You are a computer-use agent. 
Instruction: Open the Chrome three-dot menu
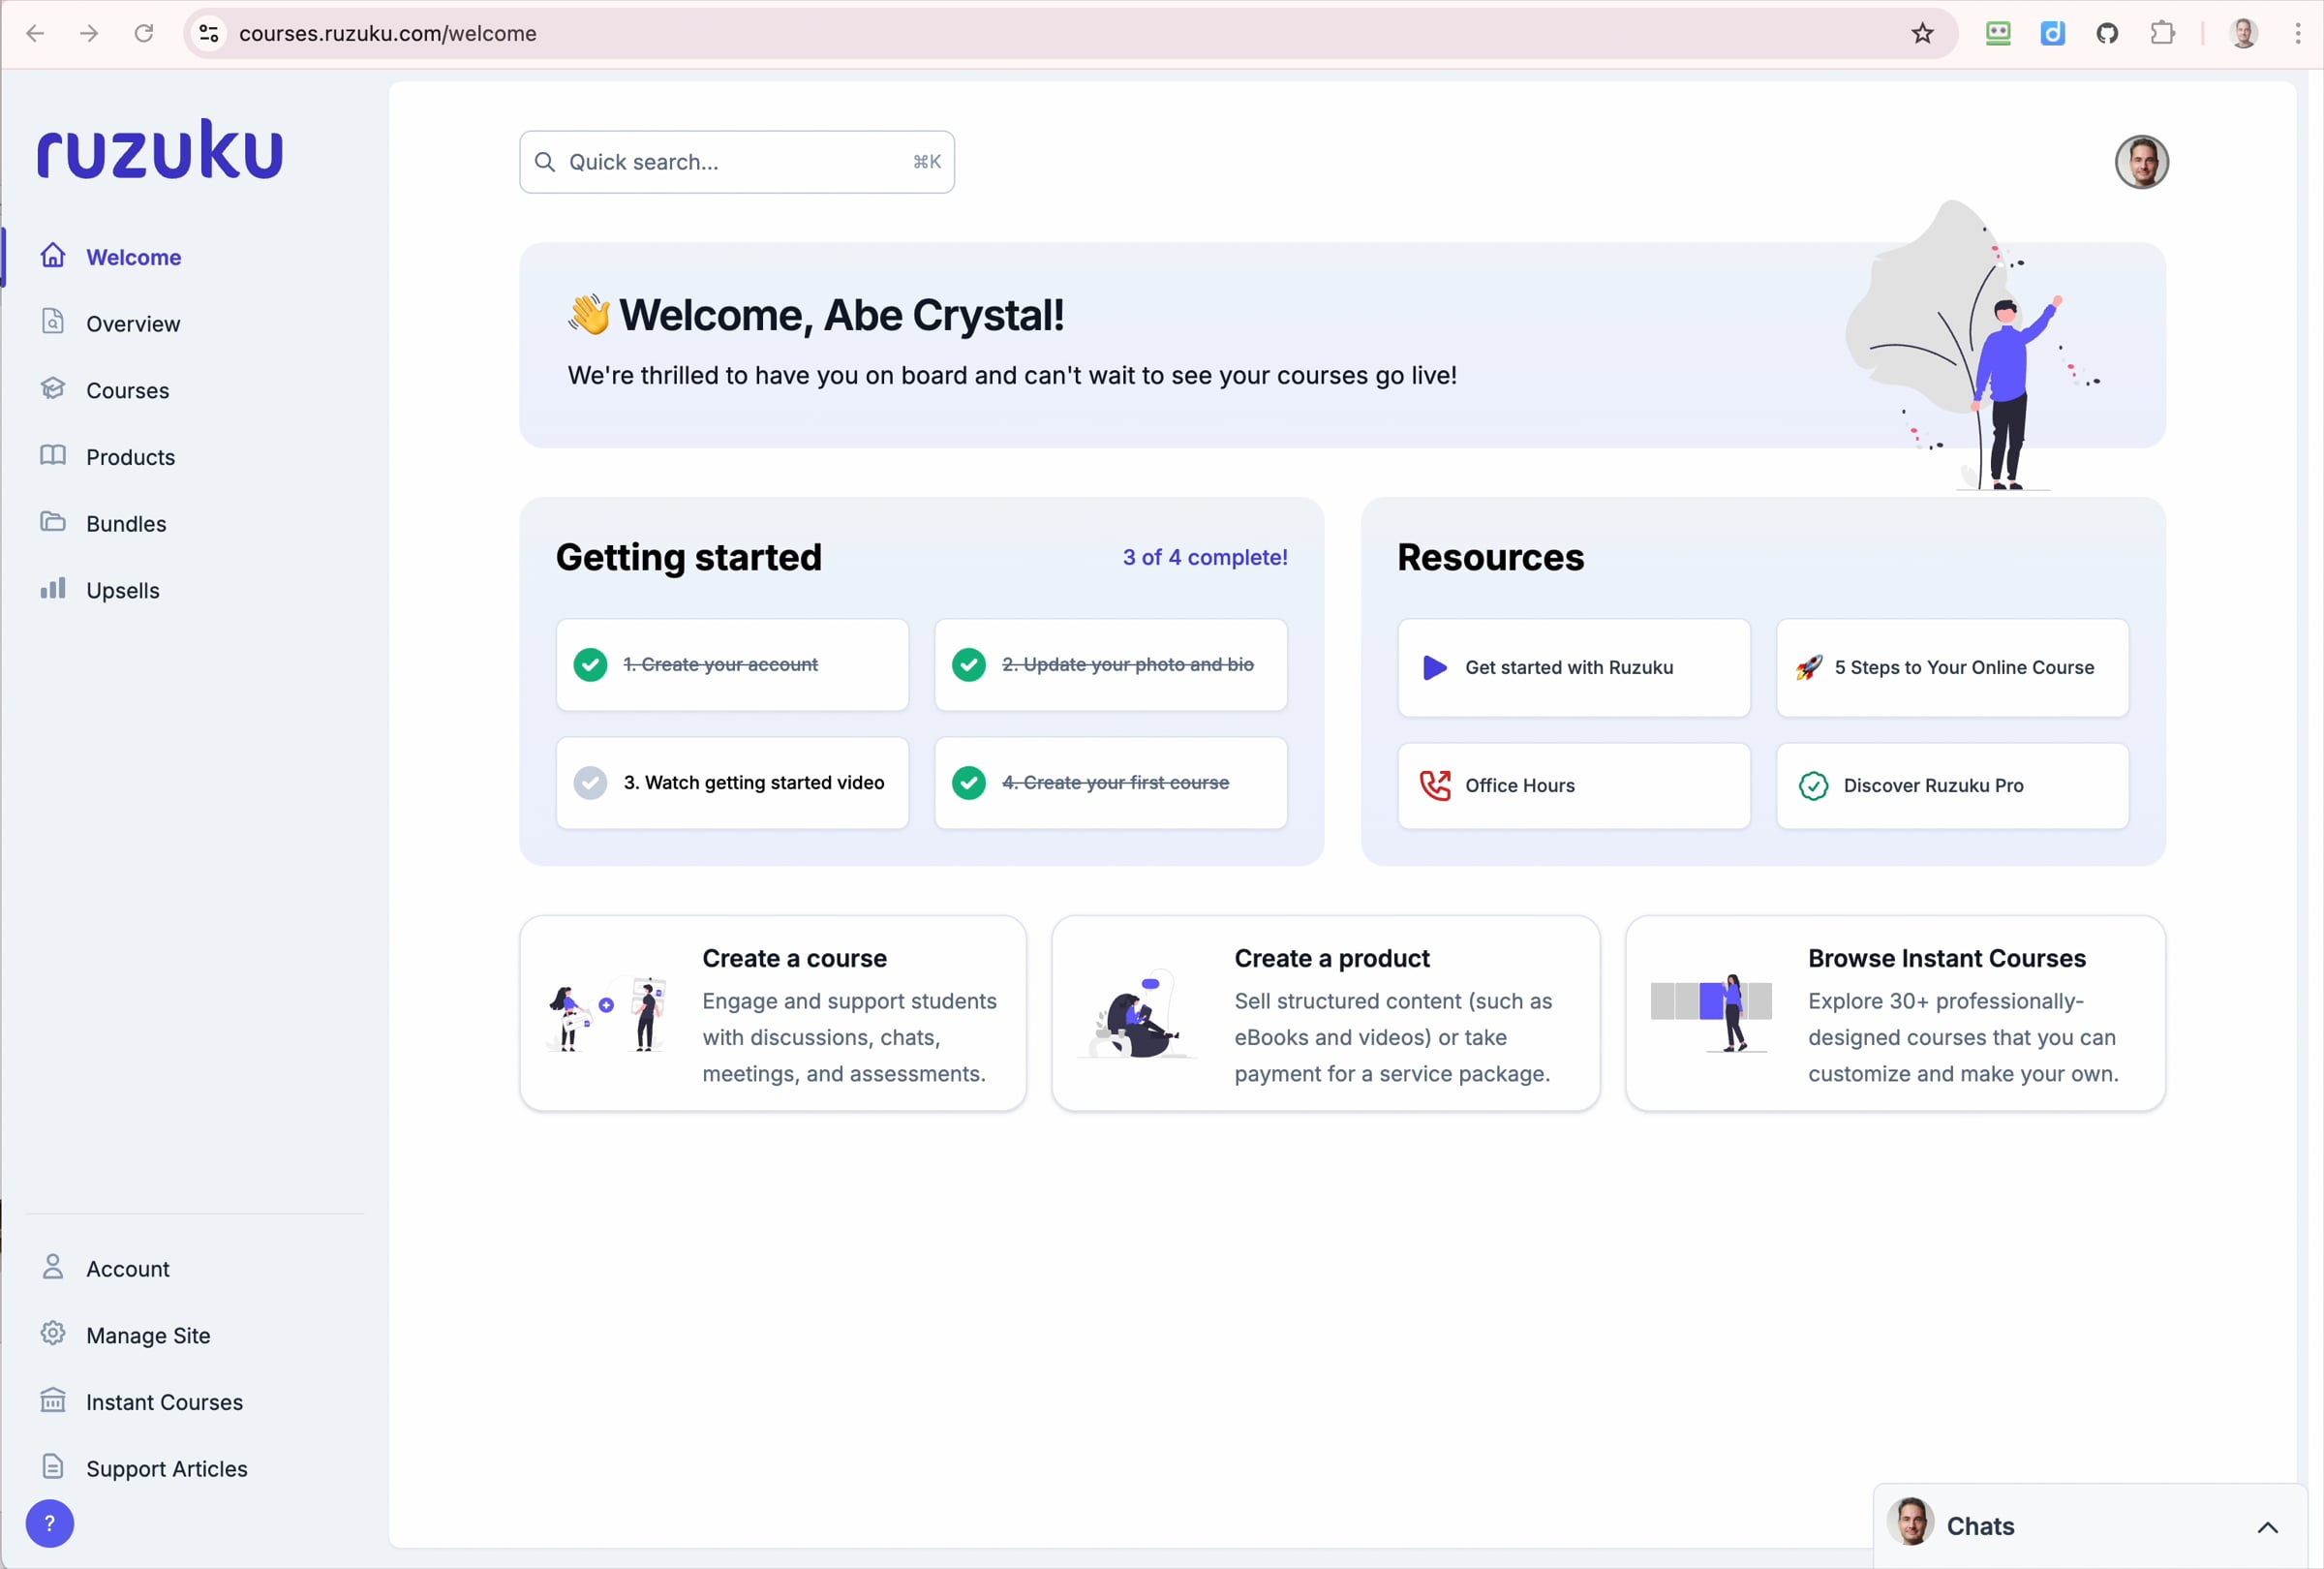point(2297,33)
